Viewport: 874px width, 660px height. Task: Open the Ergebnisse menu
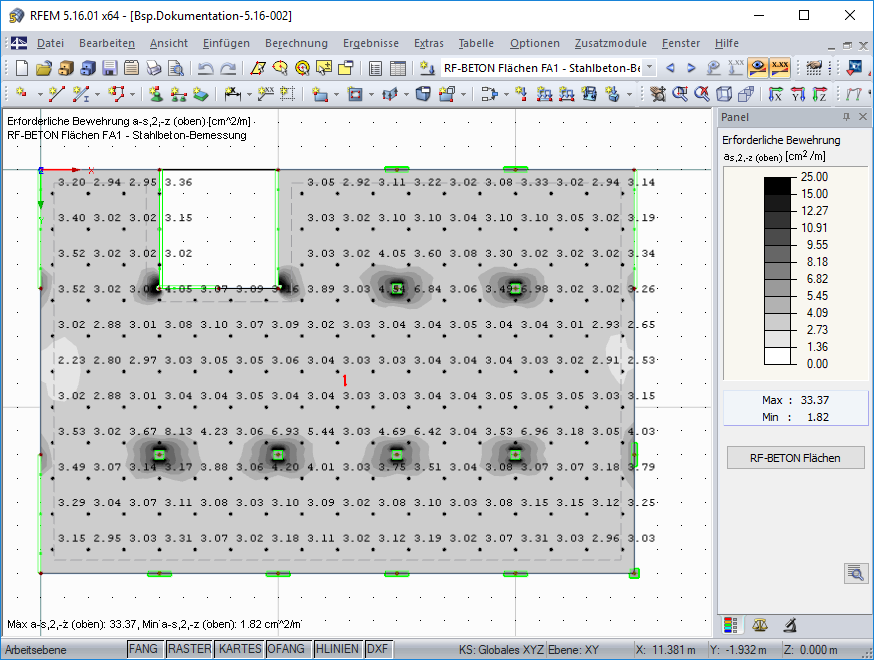click(371, 43)
